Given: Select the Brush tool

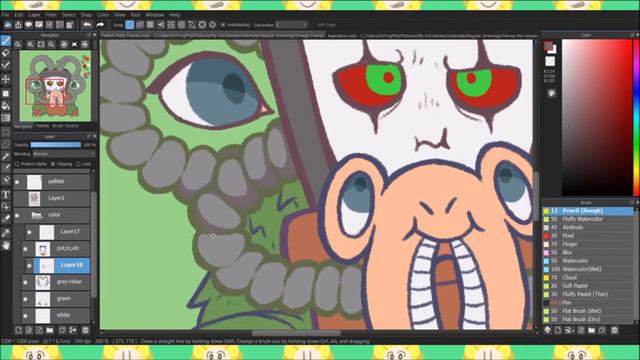Looking at the screenshot, I should click(x=6, y=41).
